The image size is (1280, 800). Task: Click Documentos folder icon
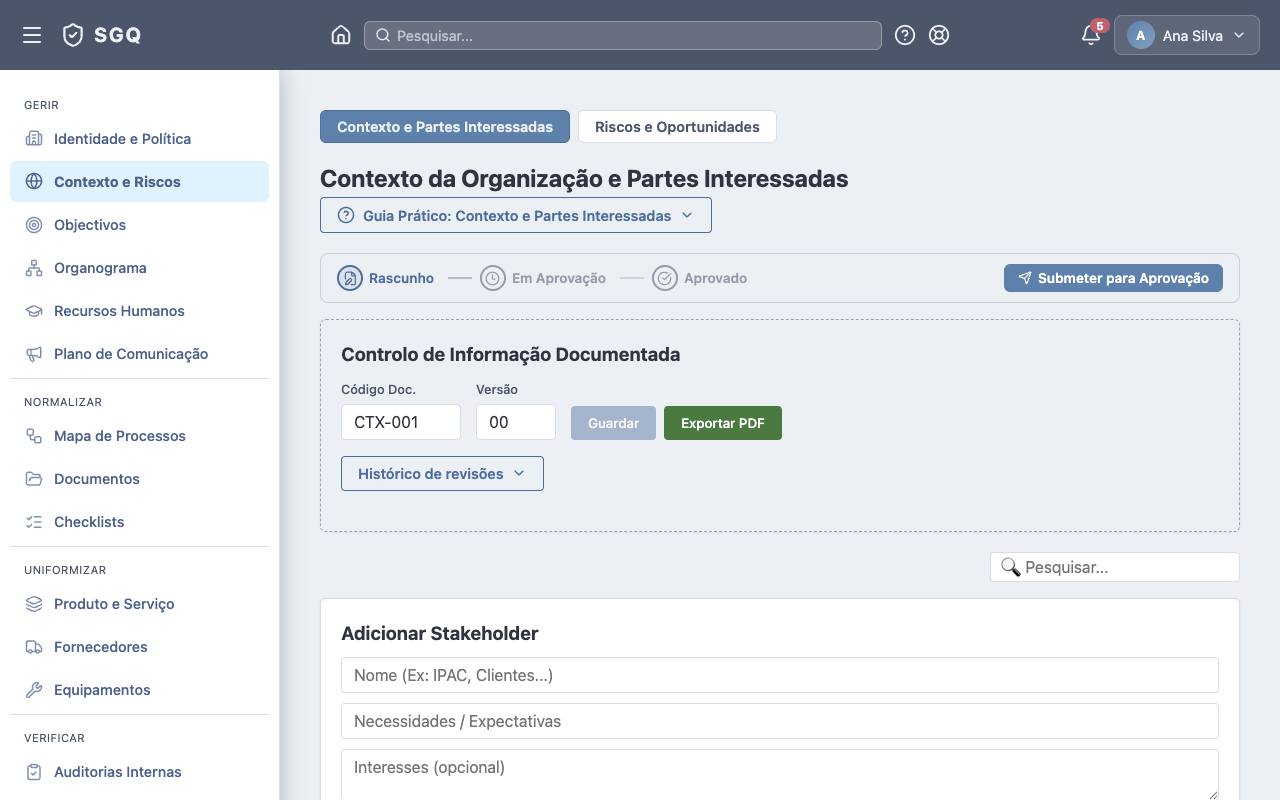(34, 478)
